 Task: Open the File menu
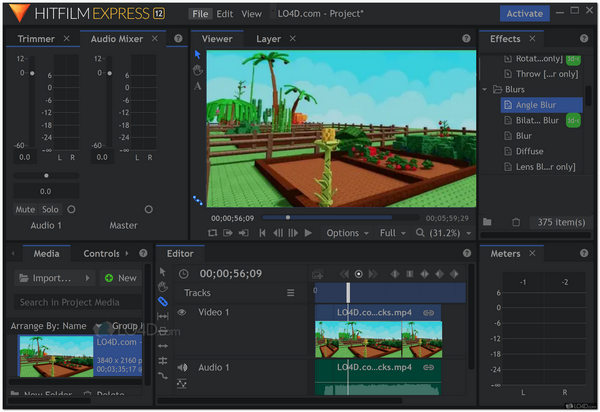pyautogui.click(x=200, y=14)
